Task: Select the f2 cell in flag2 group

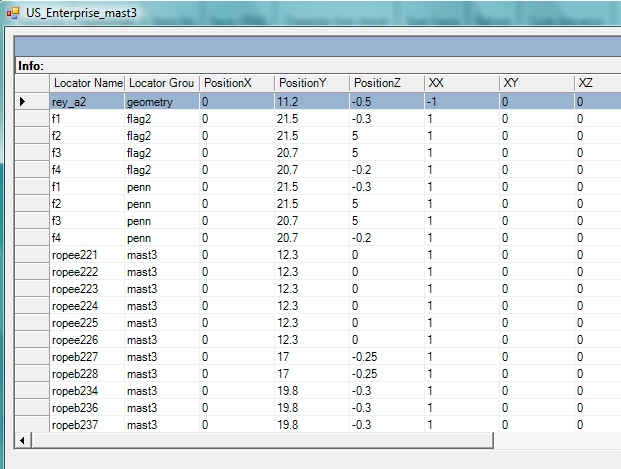Action: 87,136
